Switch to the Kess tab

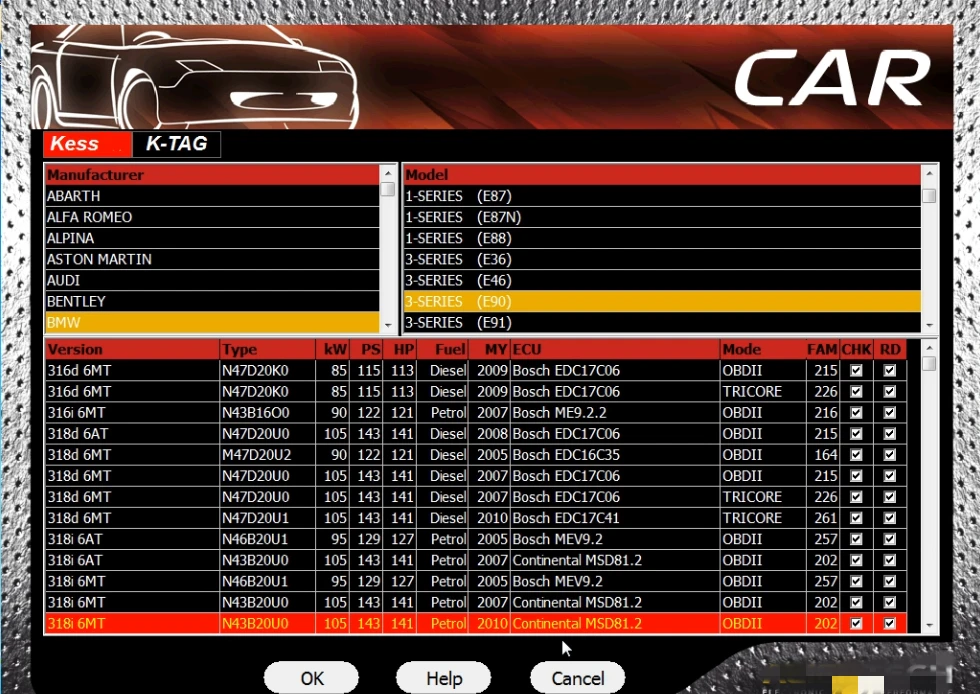87,144
